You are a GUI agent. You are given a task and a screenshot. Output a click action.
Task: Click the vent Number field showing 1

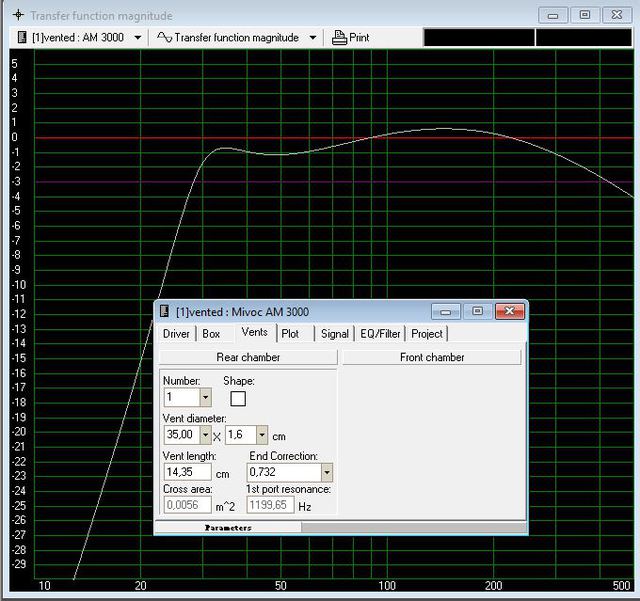(182, 397)
